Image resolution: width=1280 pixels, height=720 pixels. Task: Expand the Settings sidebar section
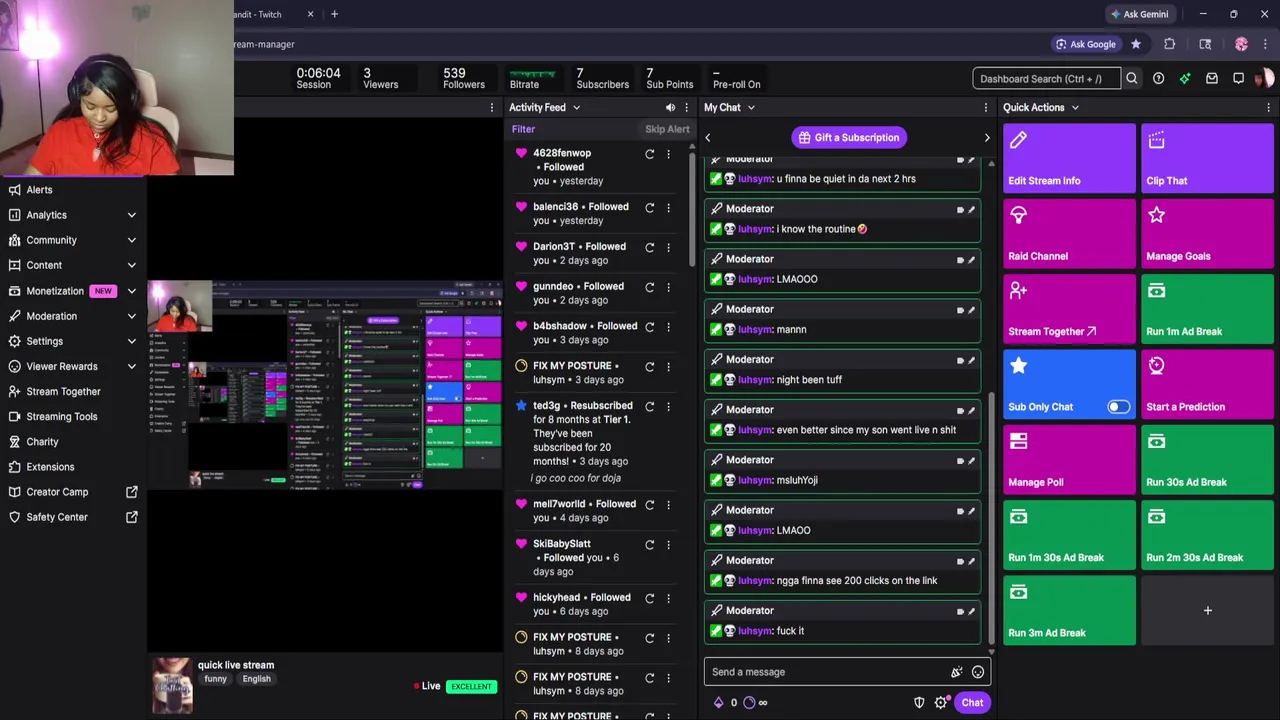click(131, 341)
